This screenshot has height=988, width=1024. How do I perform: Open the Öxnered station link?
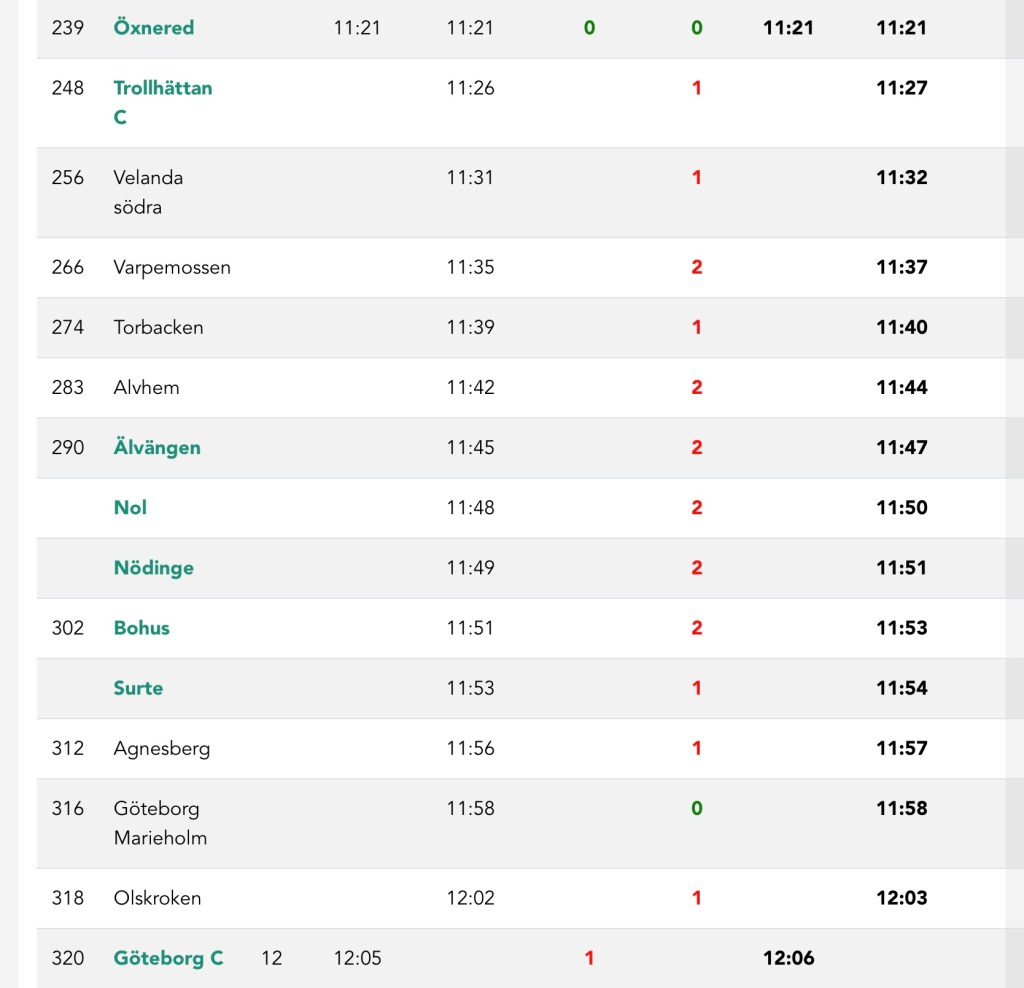pos(153,28)
